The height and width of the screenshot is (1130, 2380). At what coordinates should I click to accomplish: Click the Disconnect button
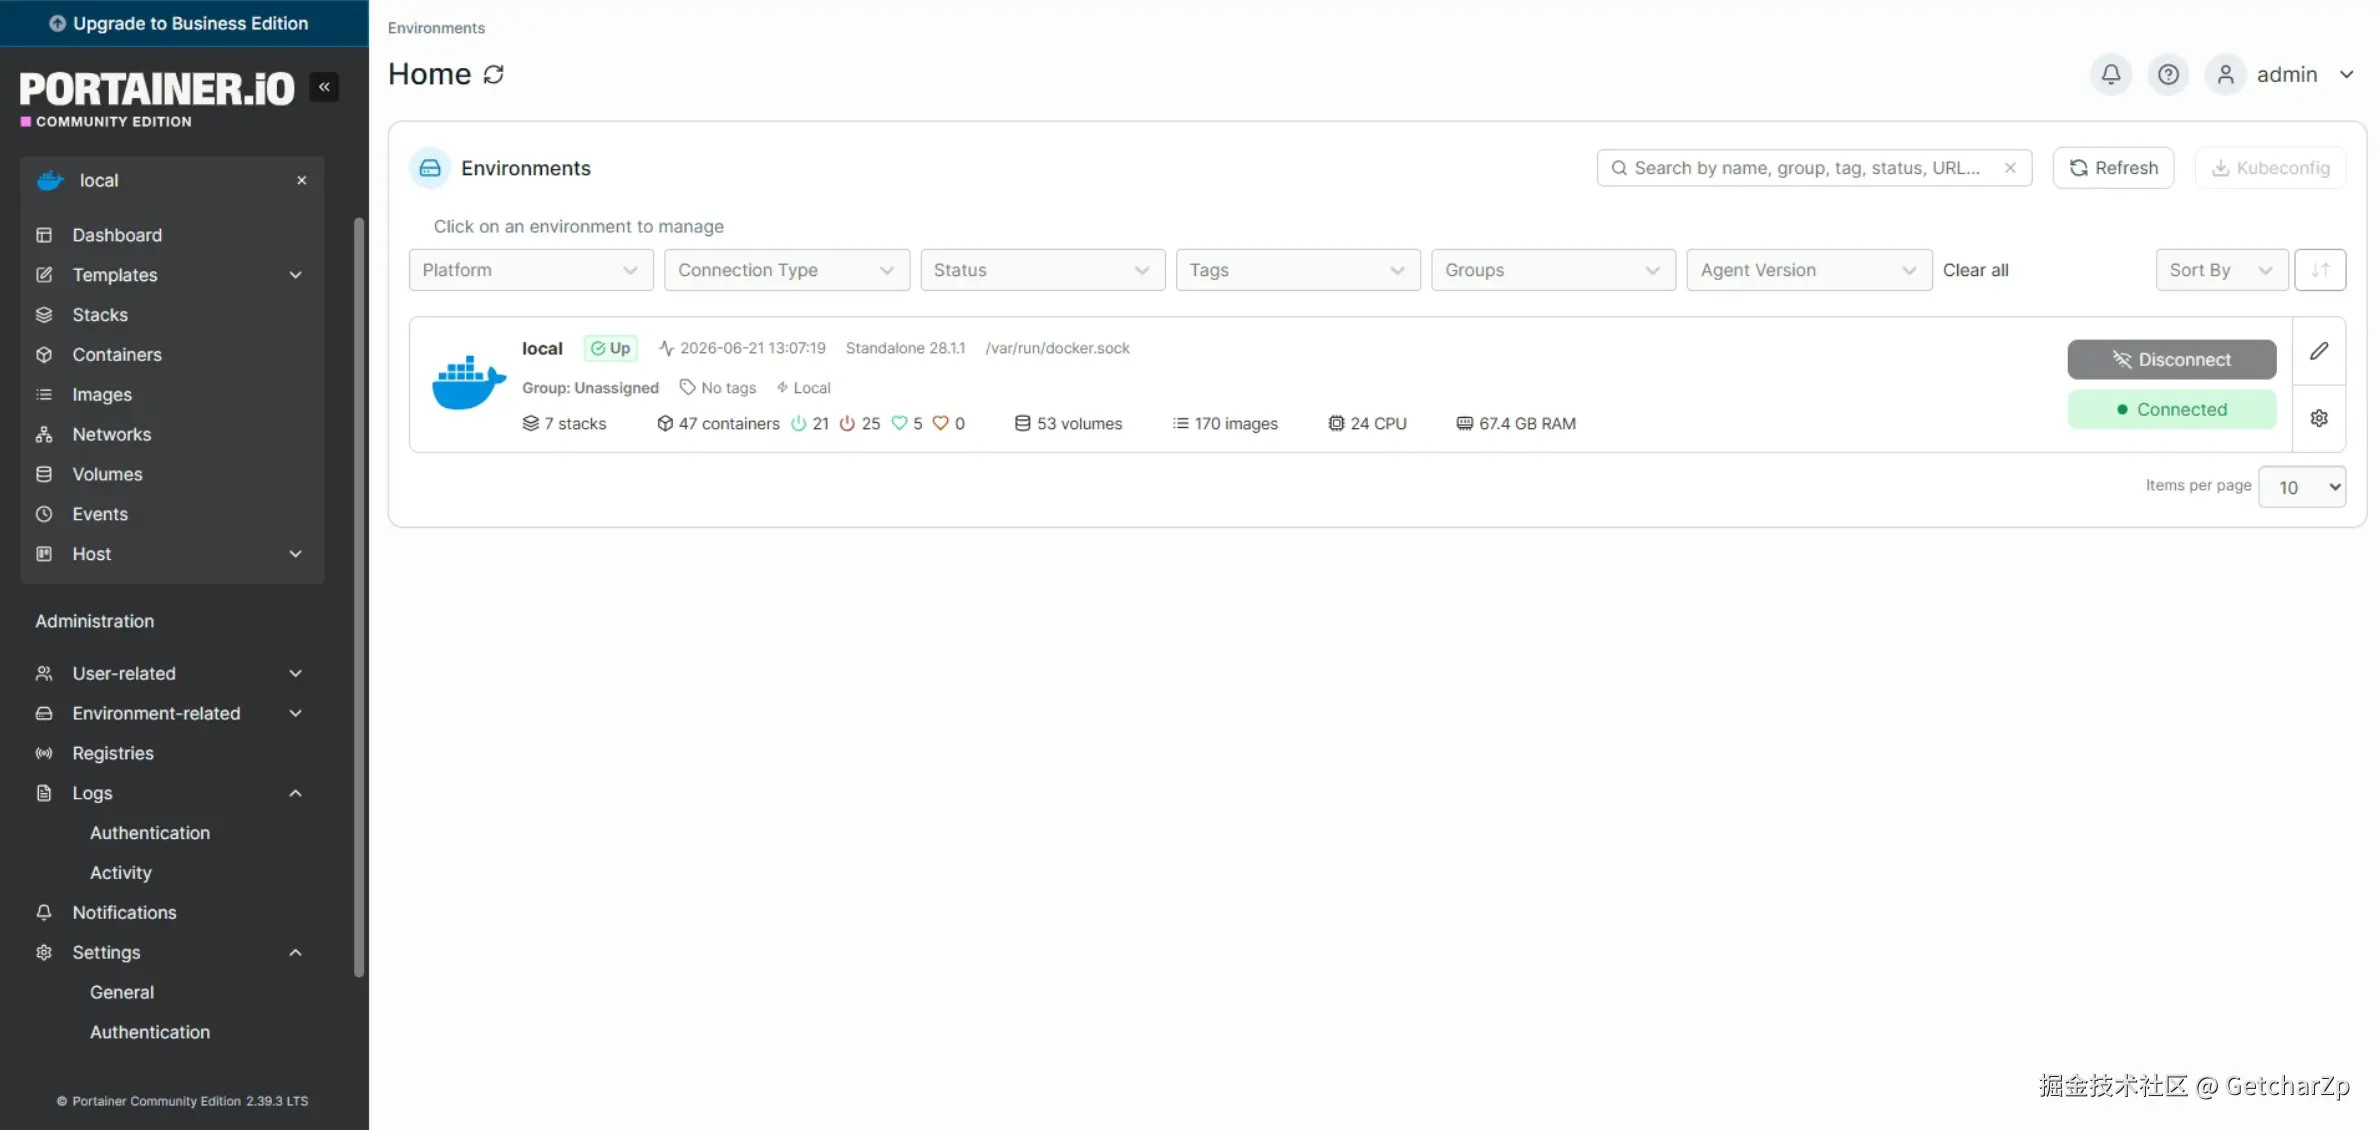[2172, 360]
